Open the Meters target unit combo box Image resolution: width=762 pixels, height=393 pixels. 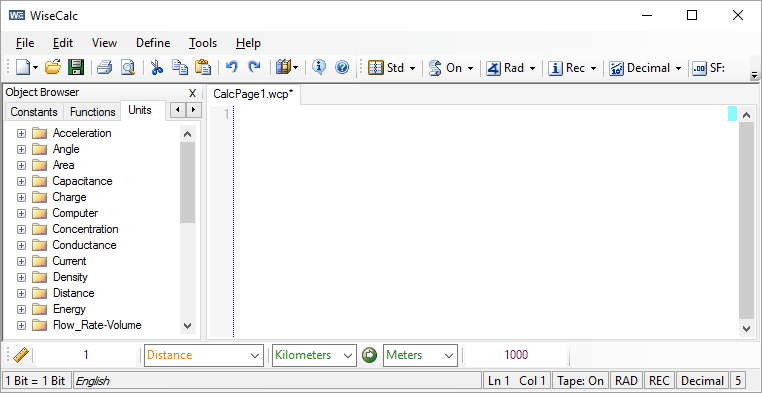pos(420,355)
